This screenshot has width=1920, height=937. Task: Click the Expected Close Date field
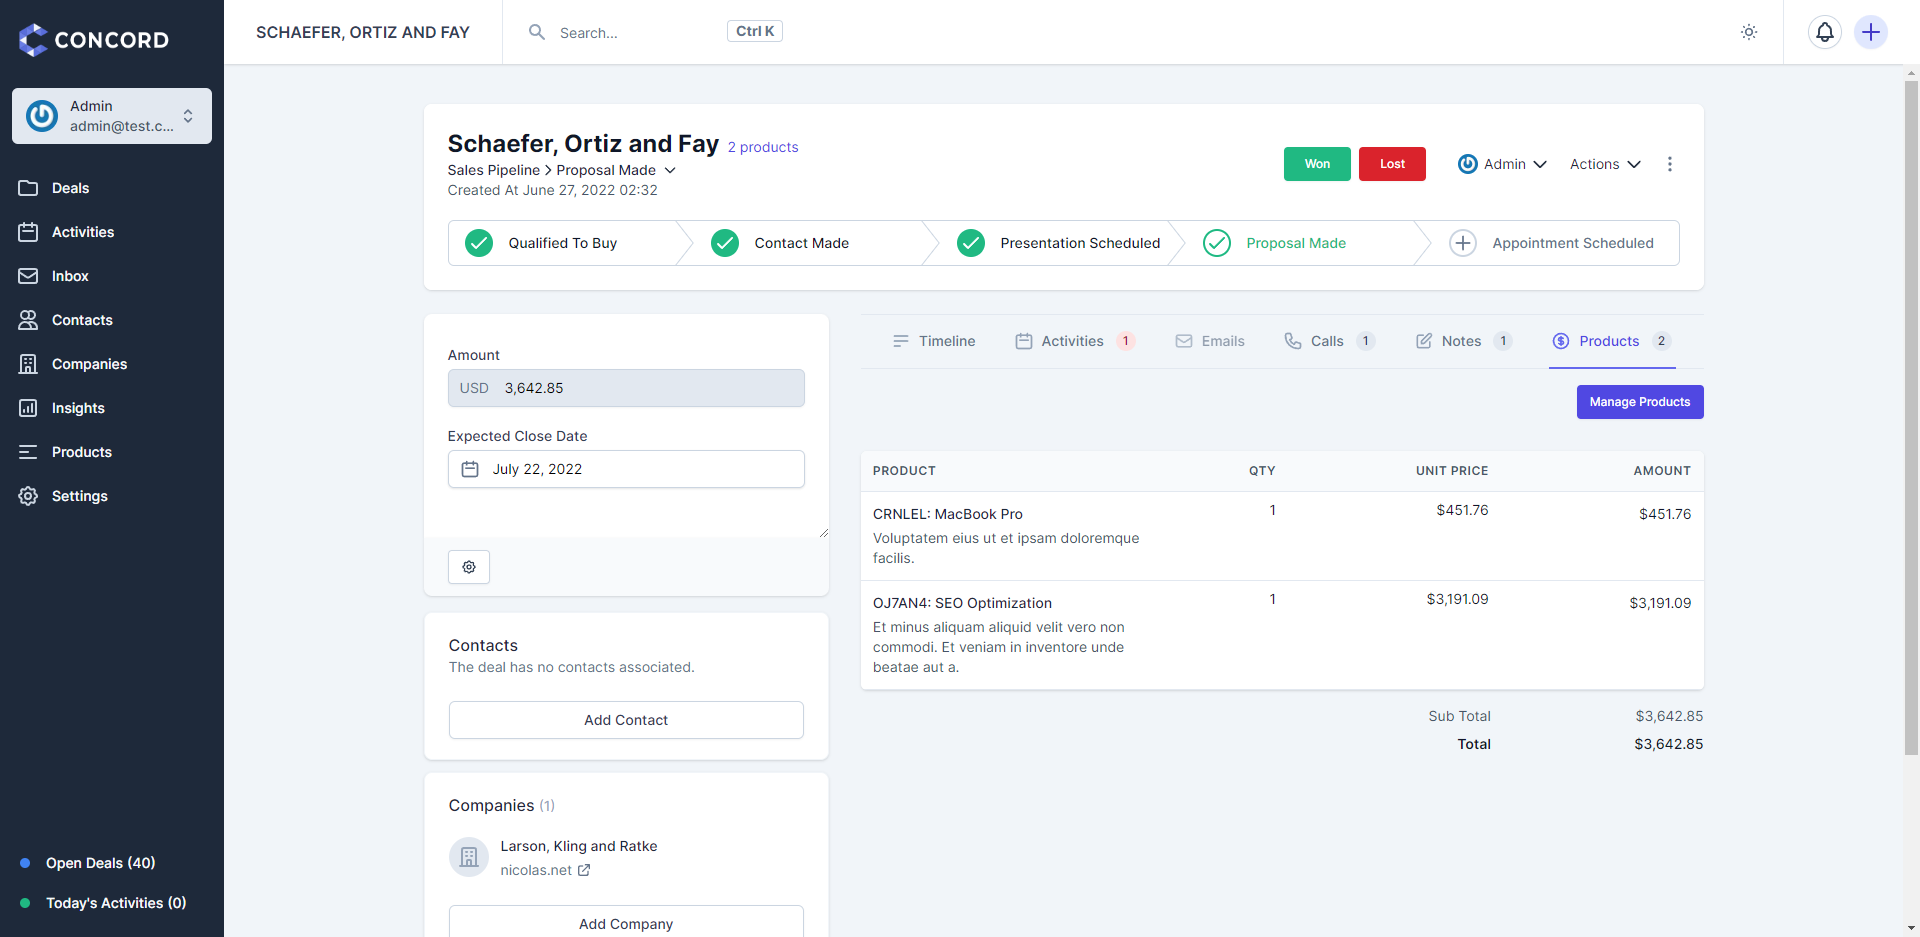[626, 469]
